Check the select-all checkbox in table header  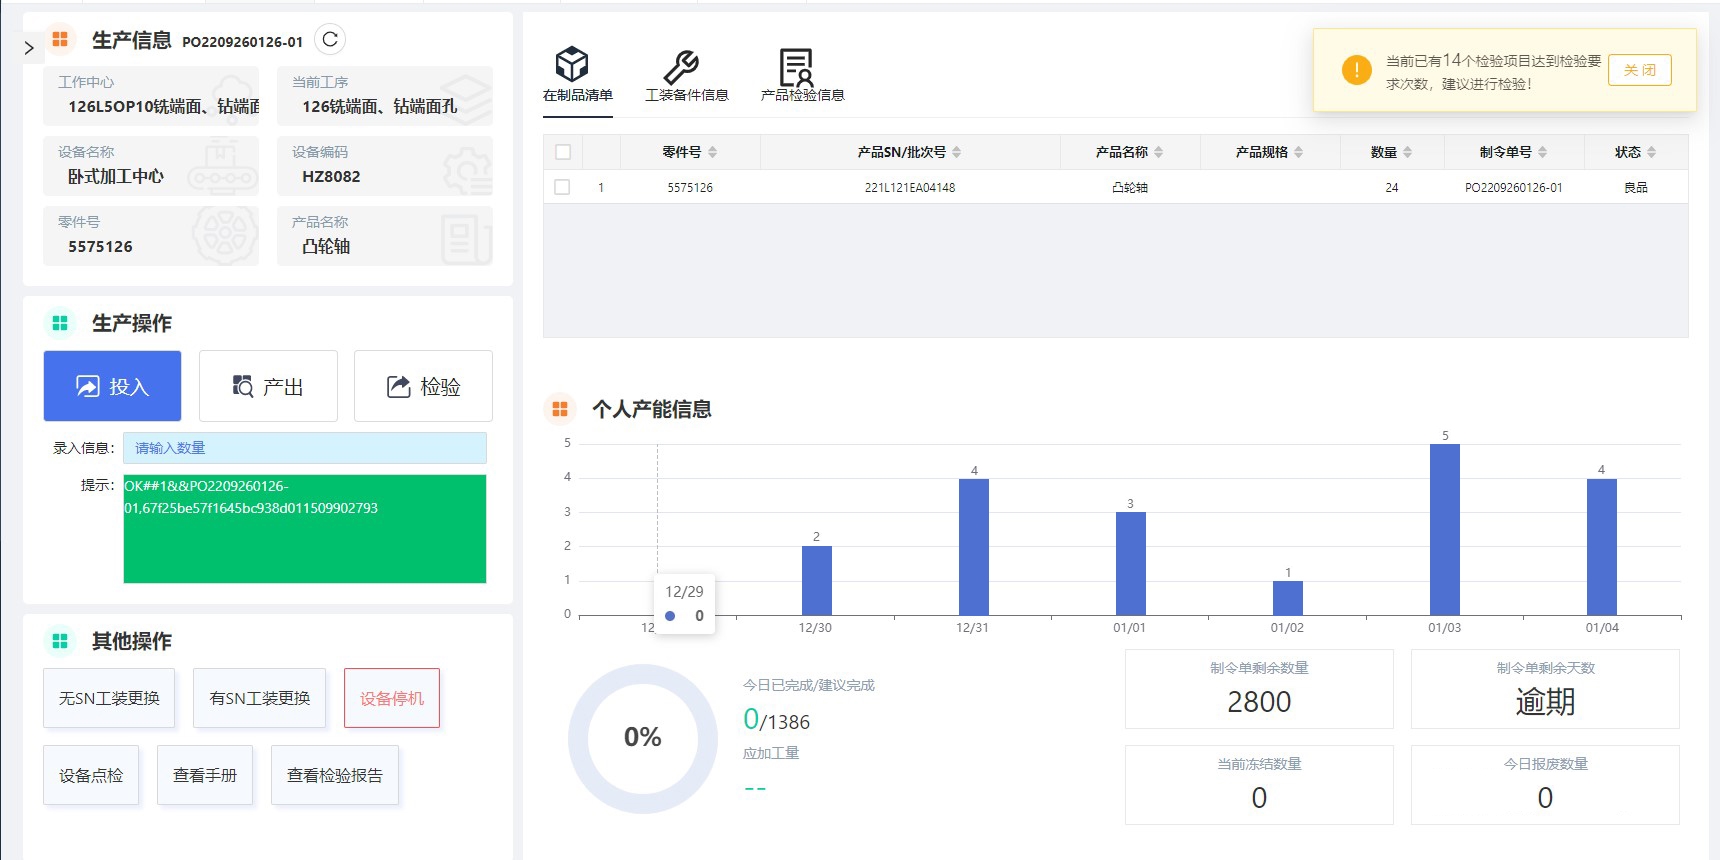click(x=563, y=152)
